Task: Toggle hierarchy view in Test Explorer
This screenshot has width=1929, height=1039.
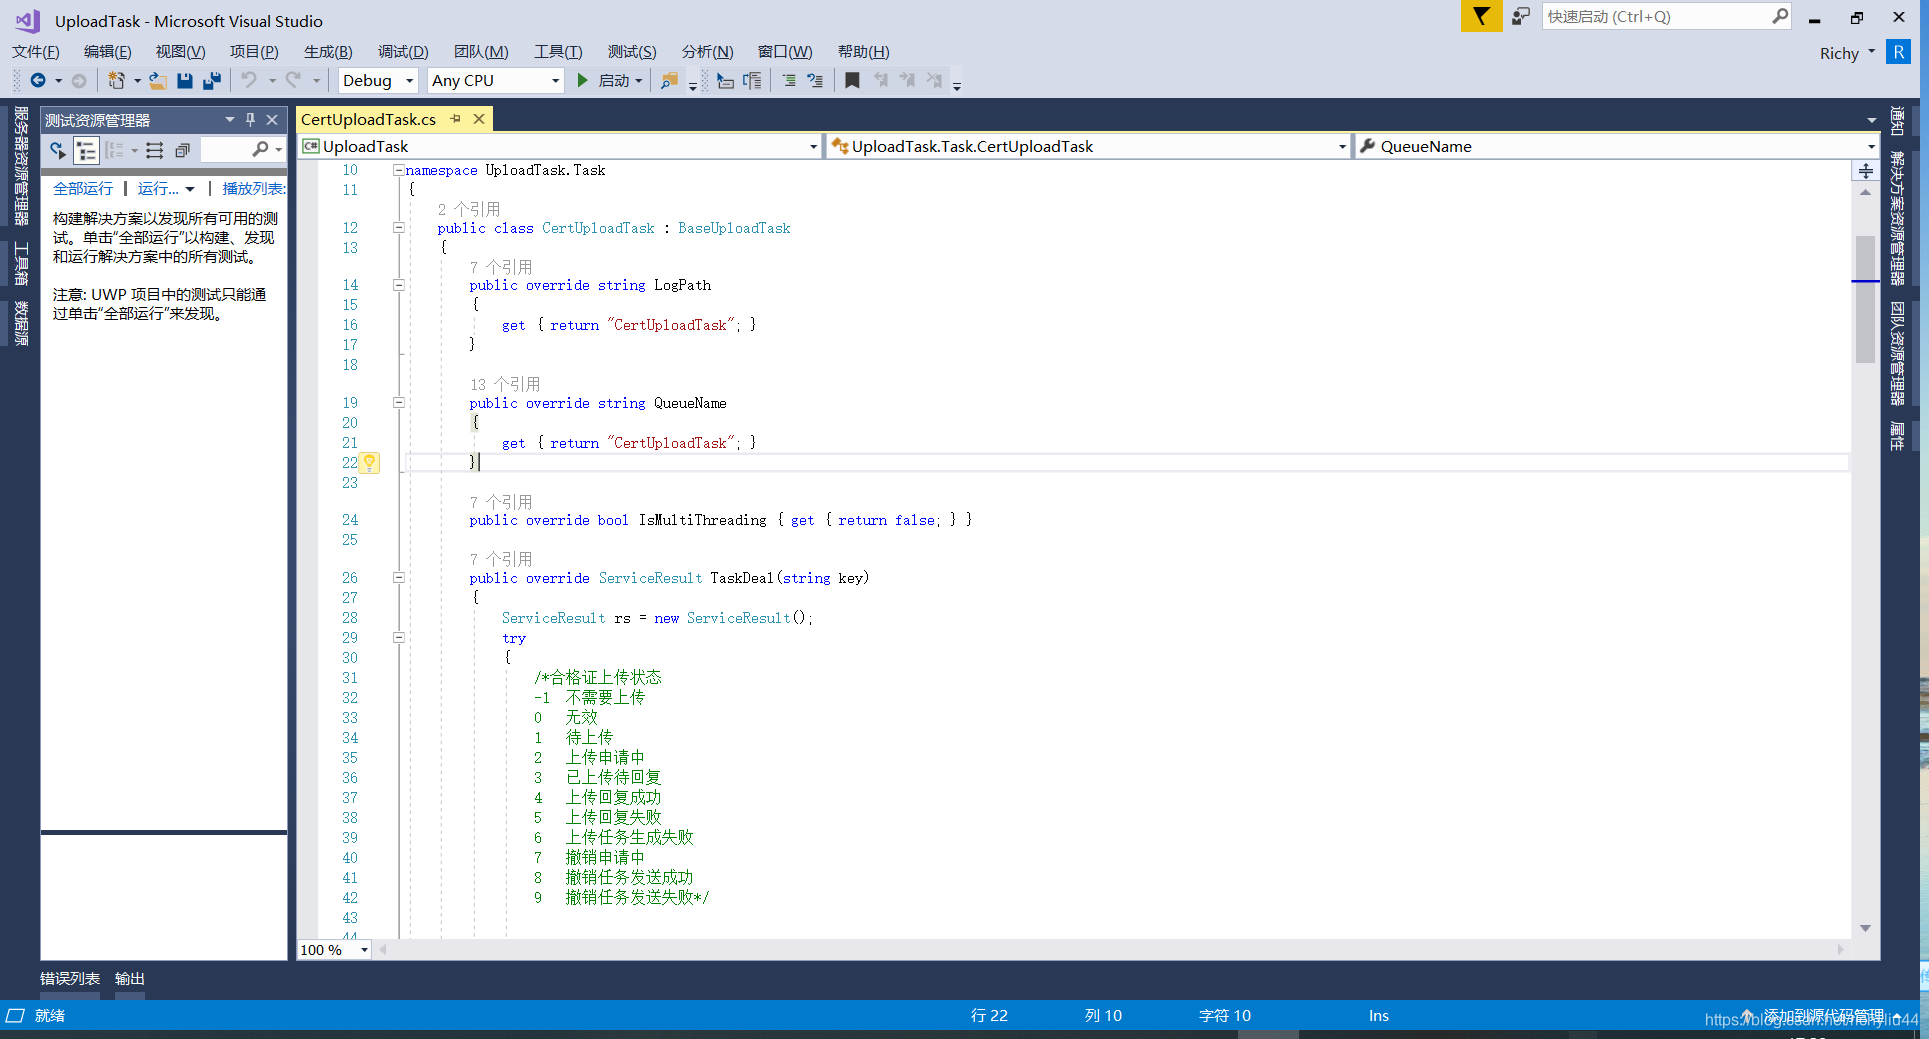Action: click(x=86, y=150)
